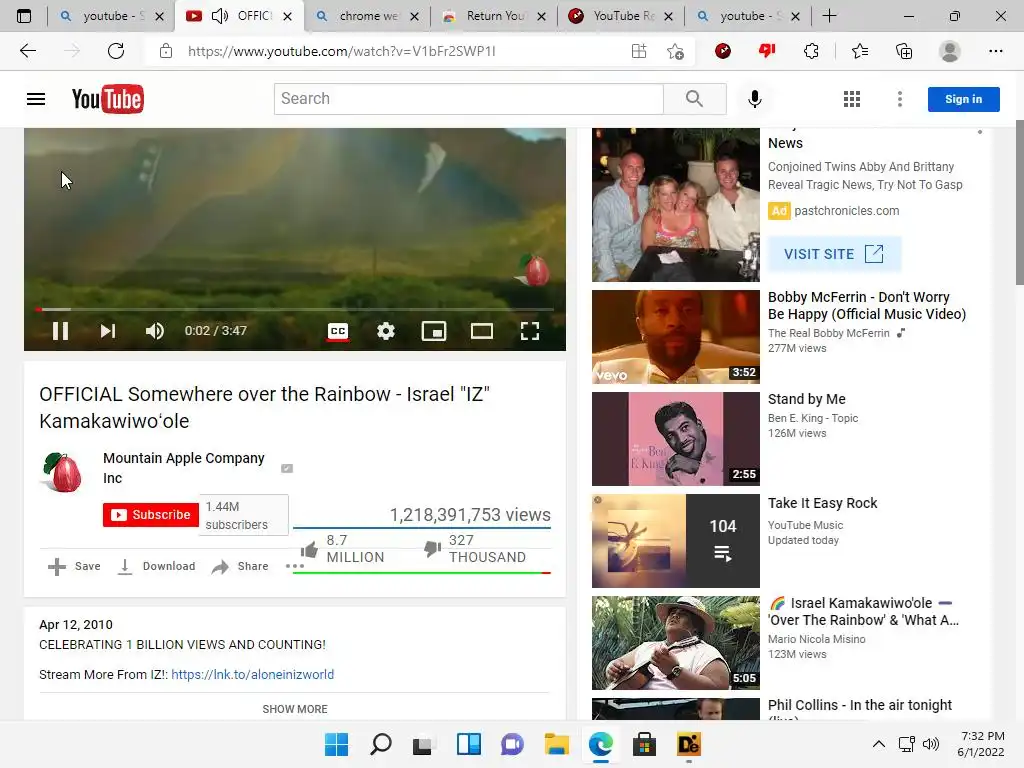Click the address bar URL
Screen dimensions: 1024x768
click(x=342, y=51)
